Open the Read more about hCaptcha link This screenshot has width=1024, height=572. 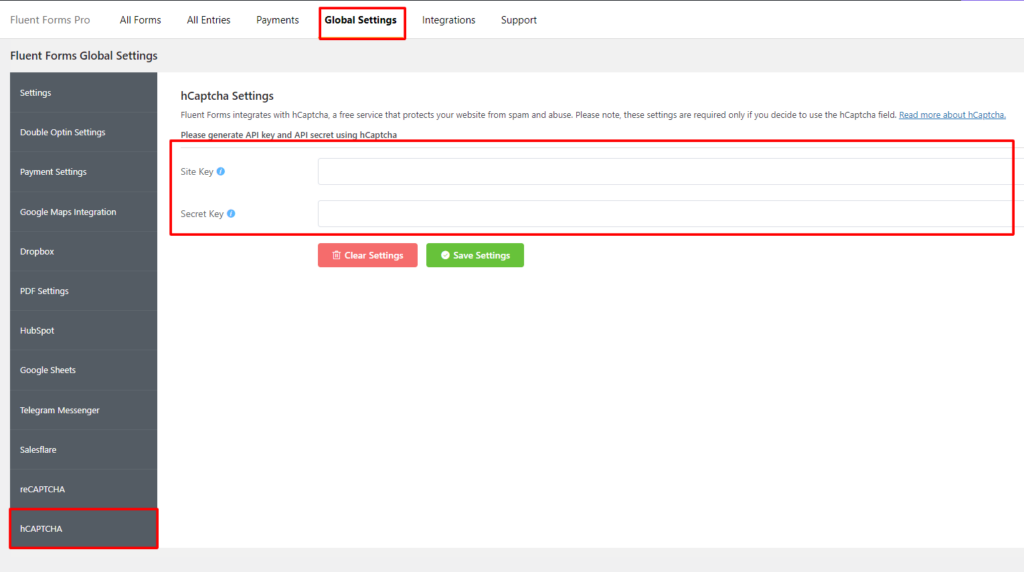(952, 115)
